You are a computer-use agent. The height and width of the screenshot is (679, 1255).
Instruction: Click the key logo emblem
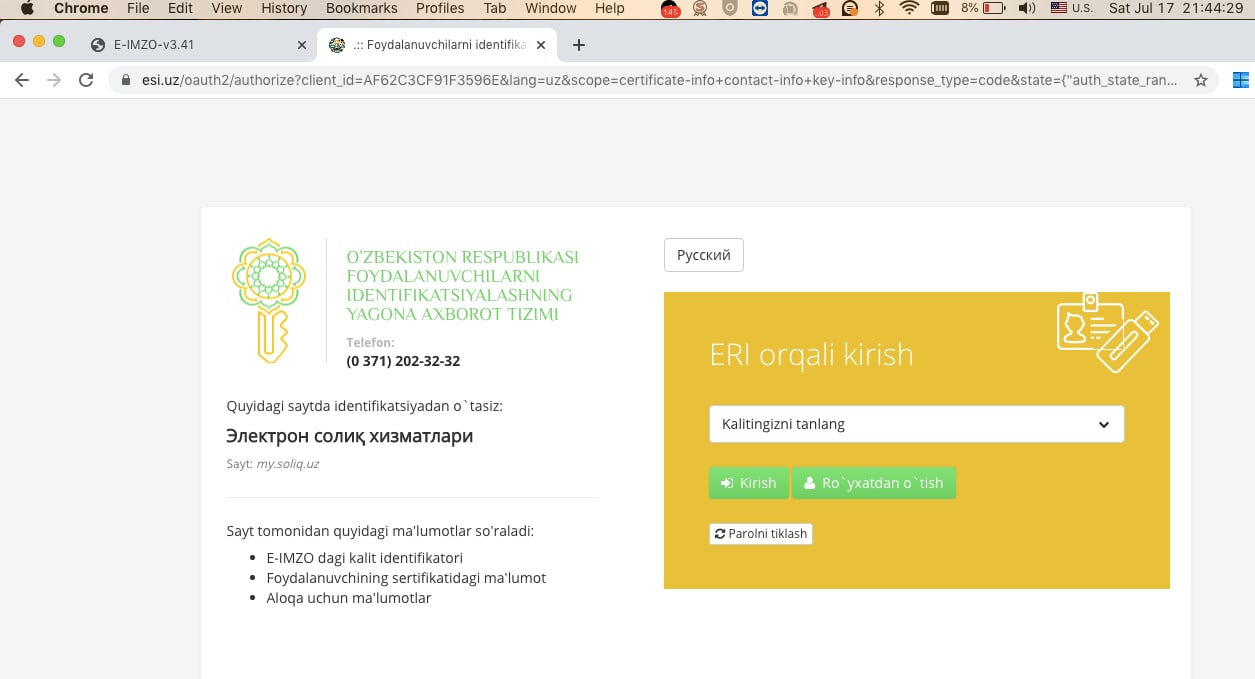(268, 300)
